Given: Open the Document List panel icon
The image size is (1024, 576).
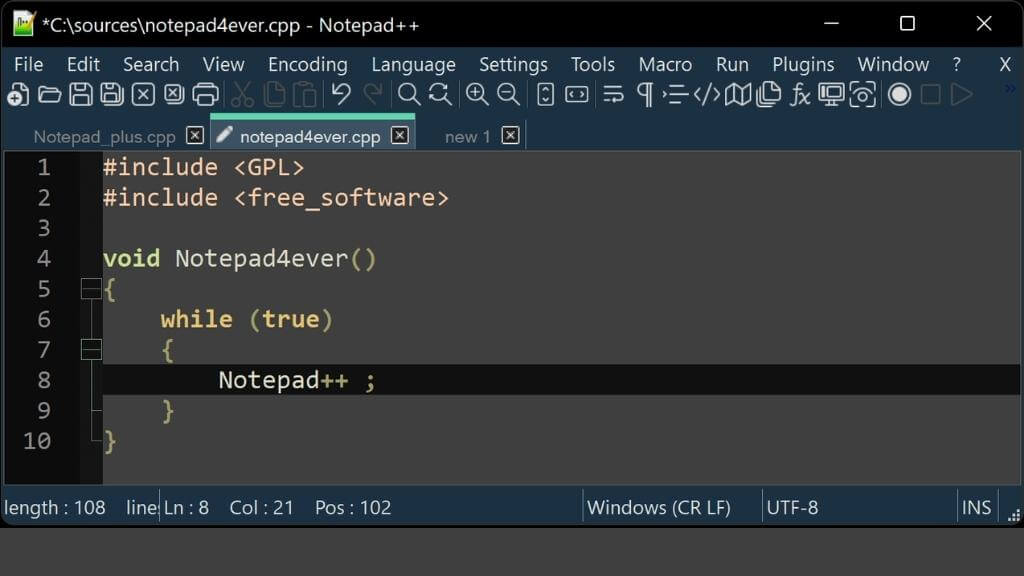Looking at the screenshot, I should tap(769, 95).
